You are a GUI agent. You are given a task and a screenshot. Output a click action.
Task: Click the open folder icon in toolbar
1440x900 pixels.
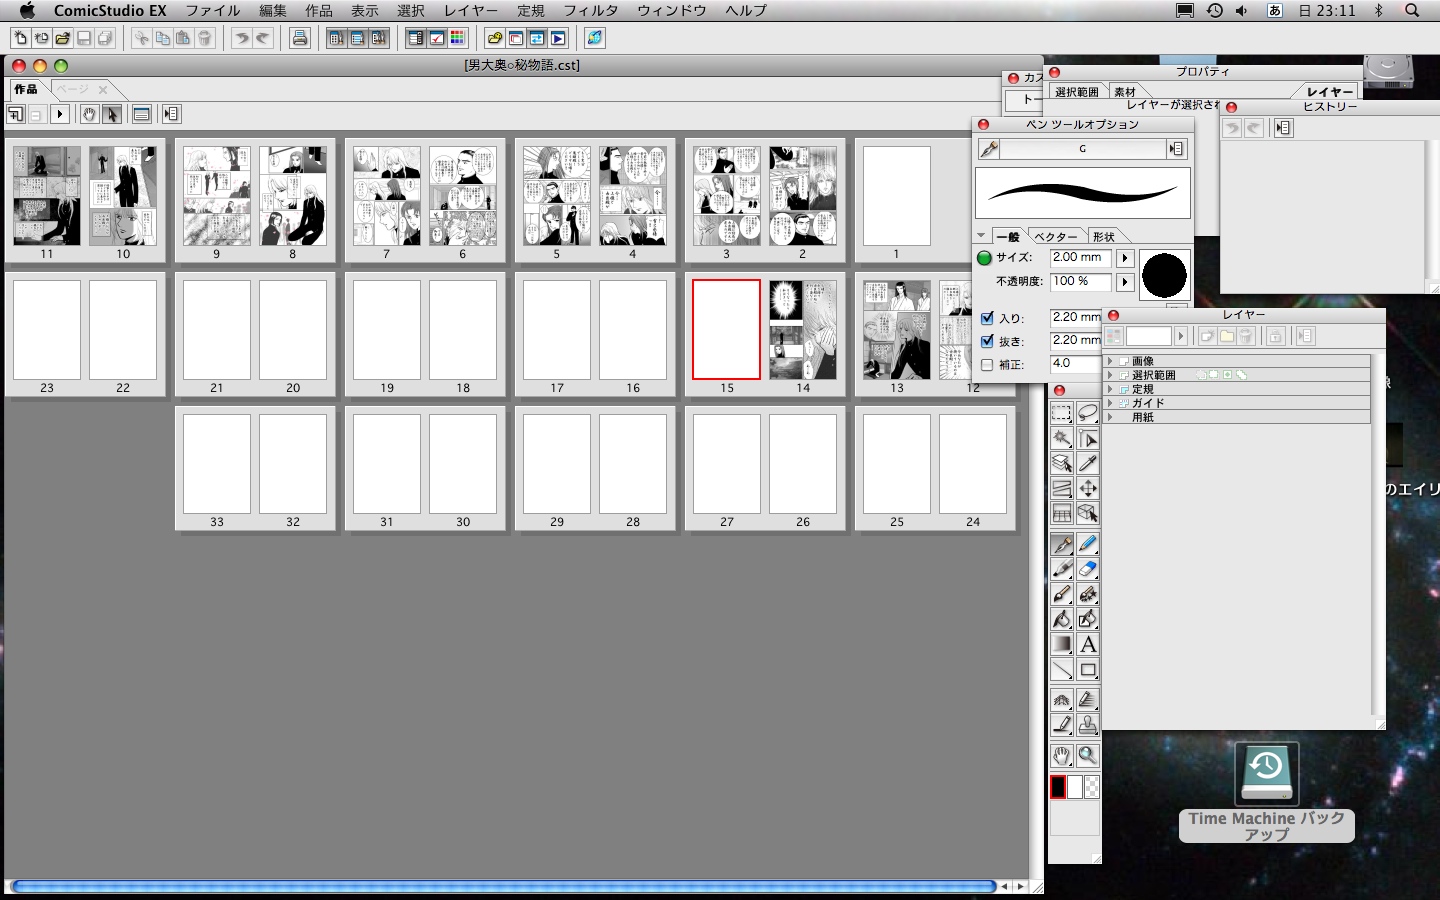point(63,38)
